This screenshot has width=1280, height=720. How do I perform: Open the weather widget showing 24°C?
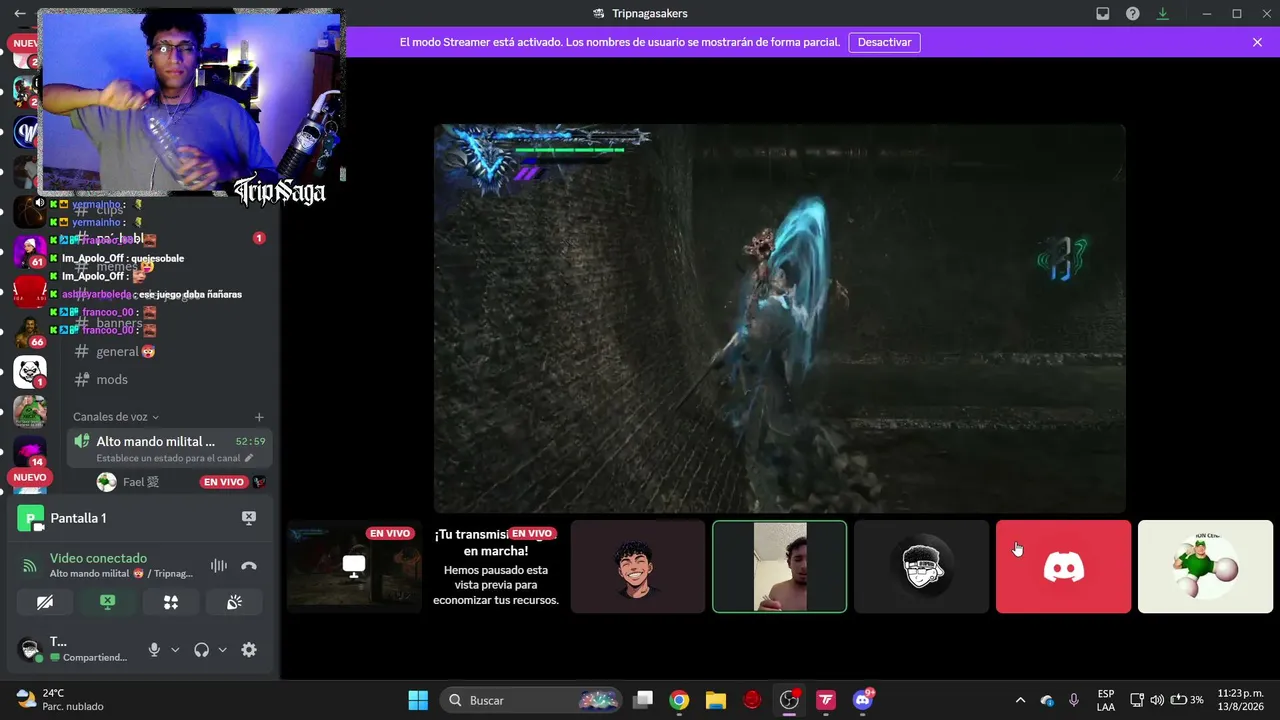tap(60, 700)
